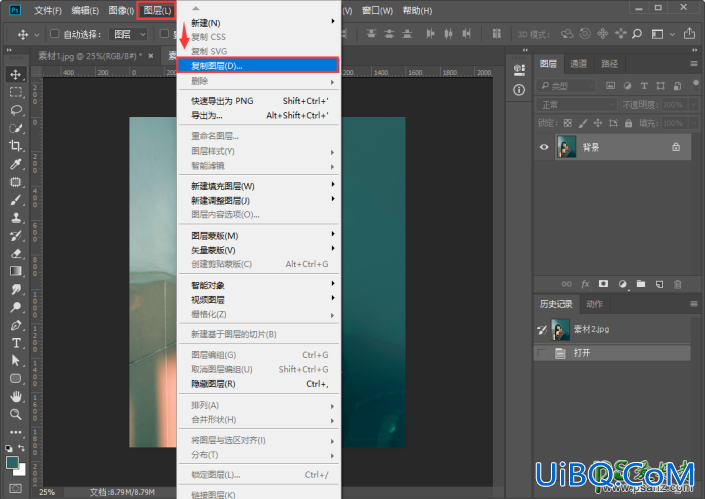
Task: Expand the 新建填充图层(W) submenu
Action: coord(259,186)
